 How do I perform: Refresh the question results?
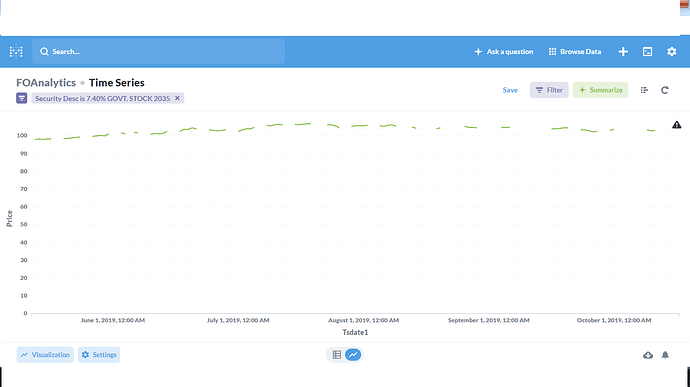tap(665, 90)
